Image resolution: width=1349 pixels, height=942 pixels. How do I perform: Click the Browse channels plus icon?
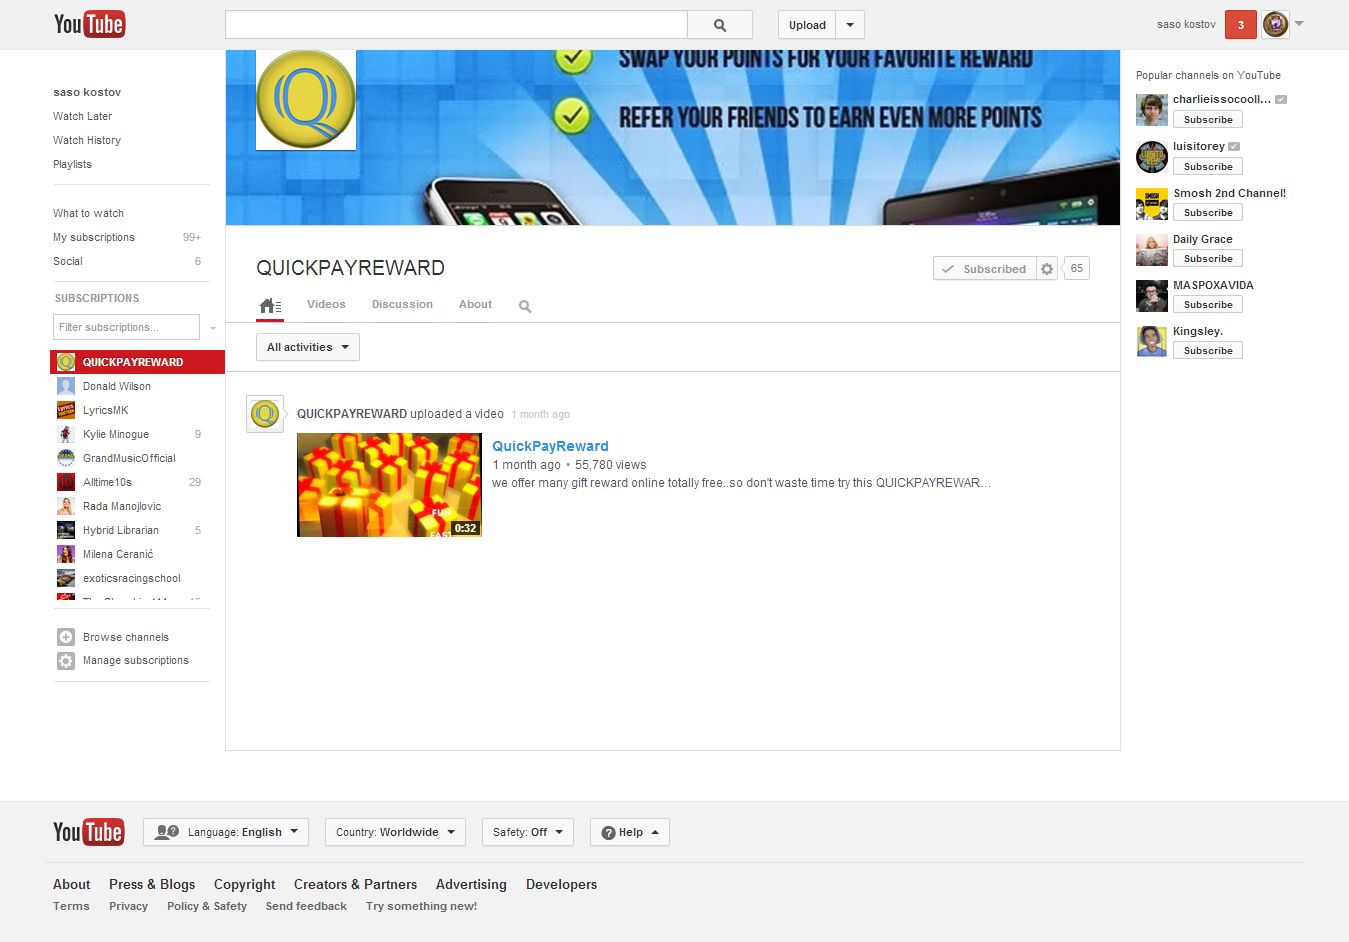[x=66, y=637]
